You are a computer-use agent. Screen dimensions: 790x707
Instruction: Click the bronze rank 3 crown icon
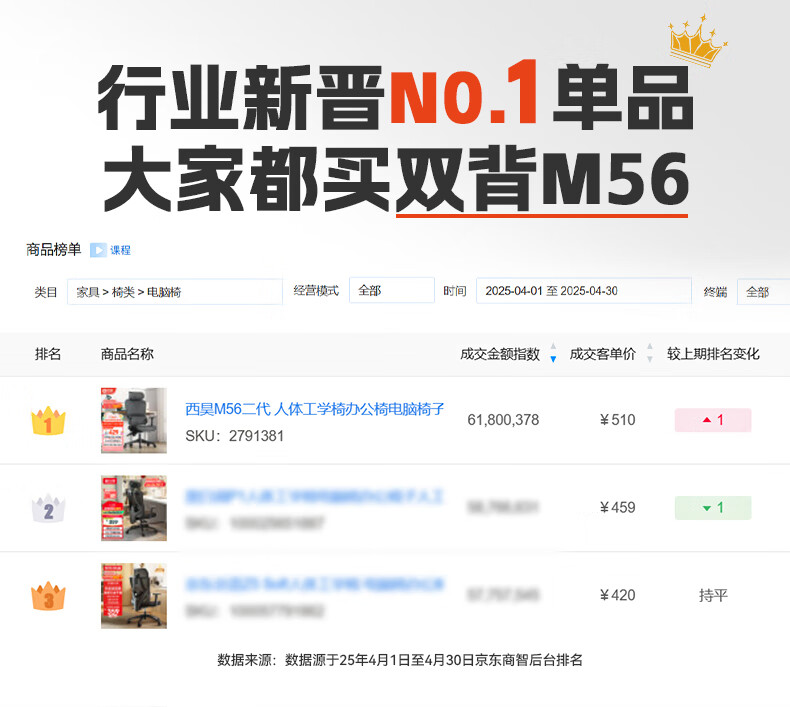pyautogui.click(x=48, y=596)
